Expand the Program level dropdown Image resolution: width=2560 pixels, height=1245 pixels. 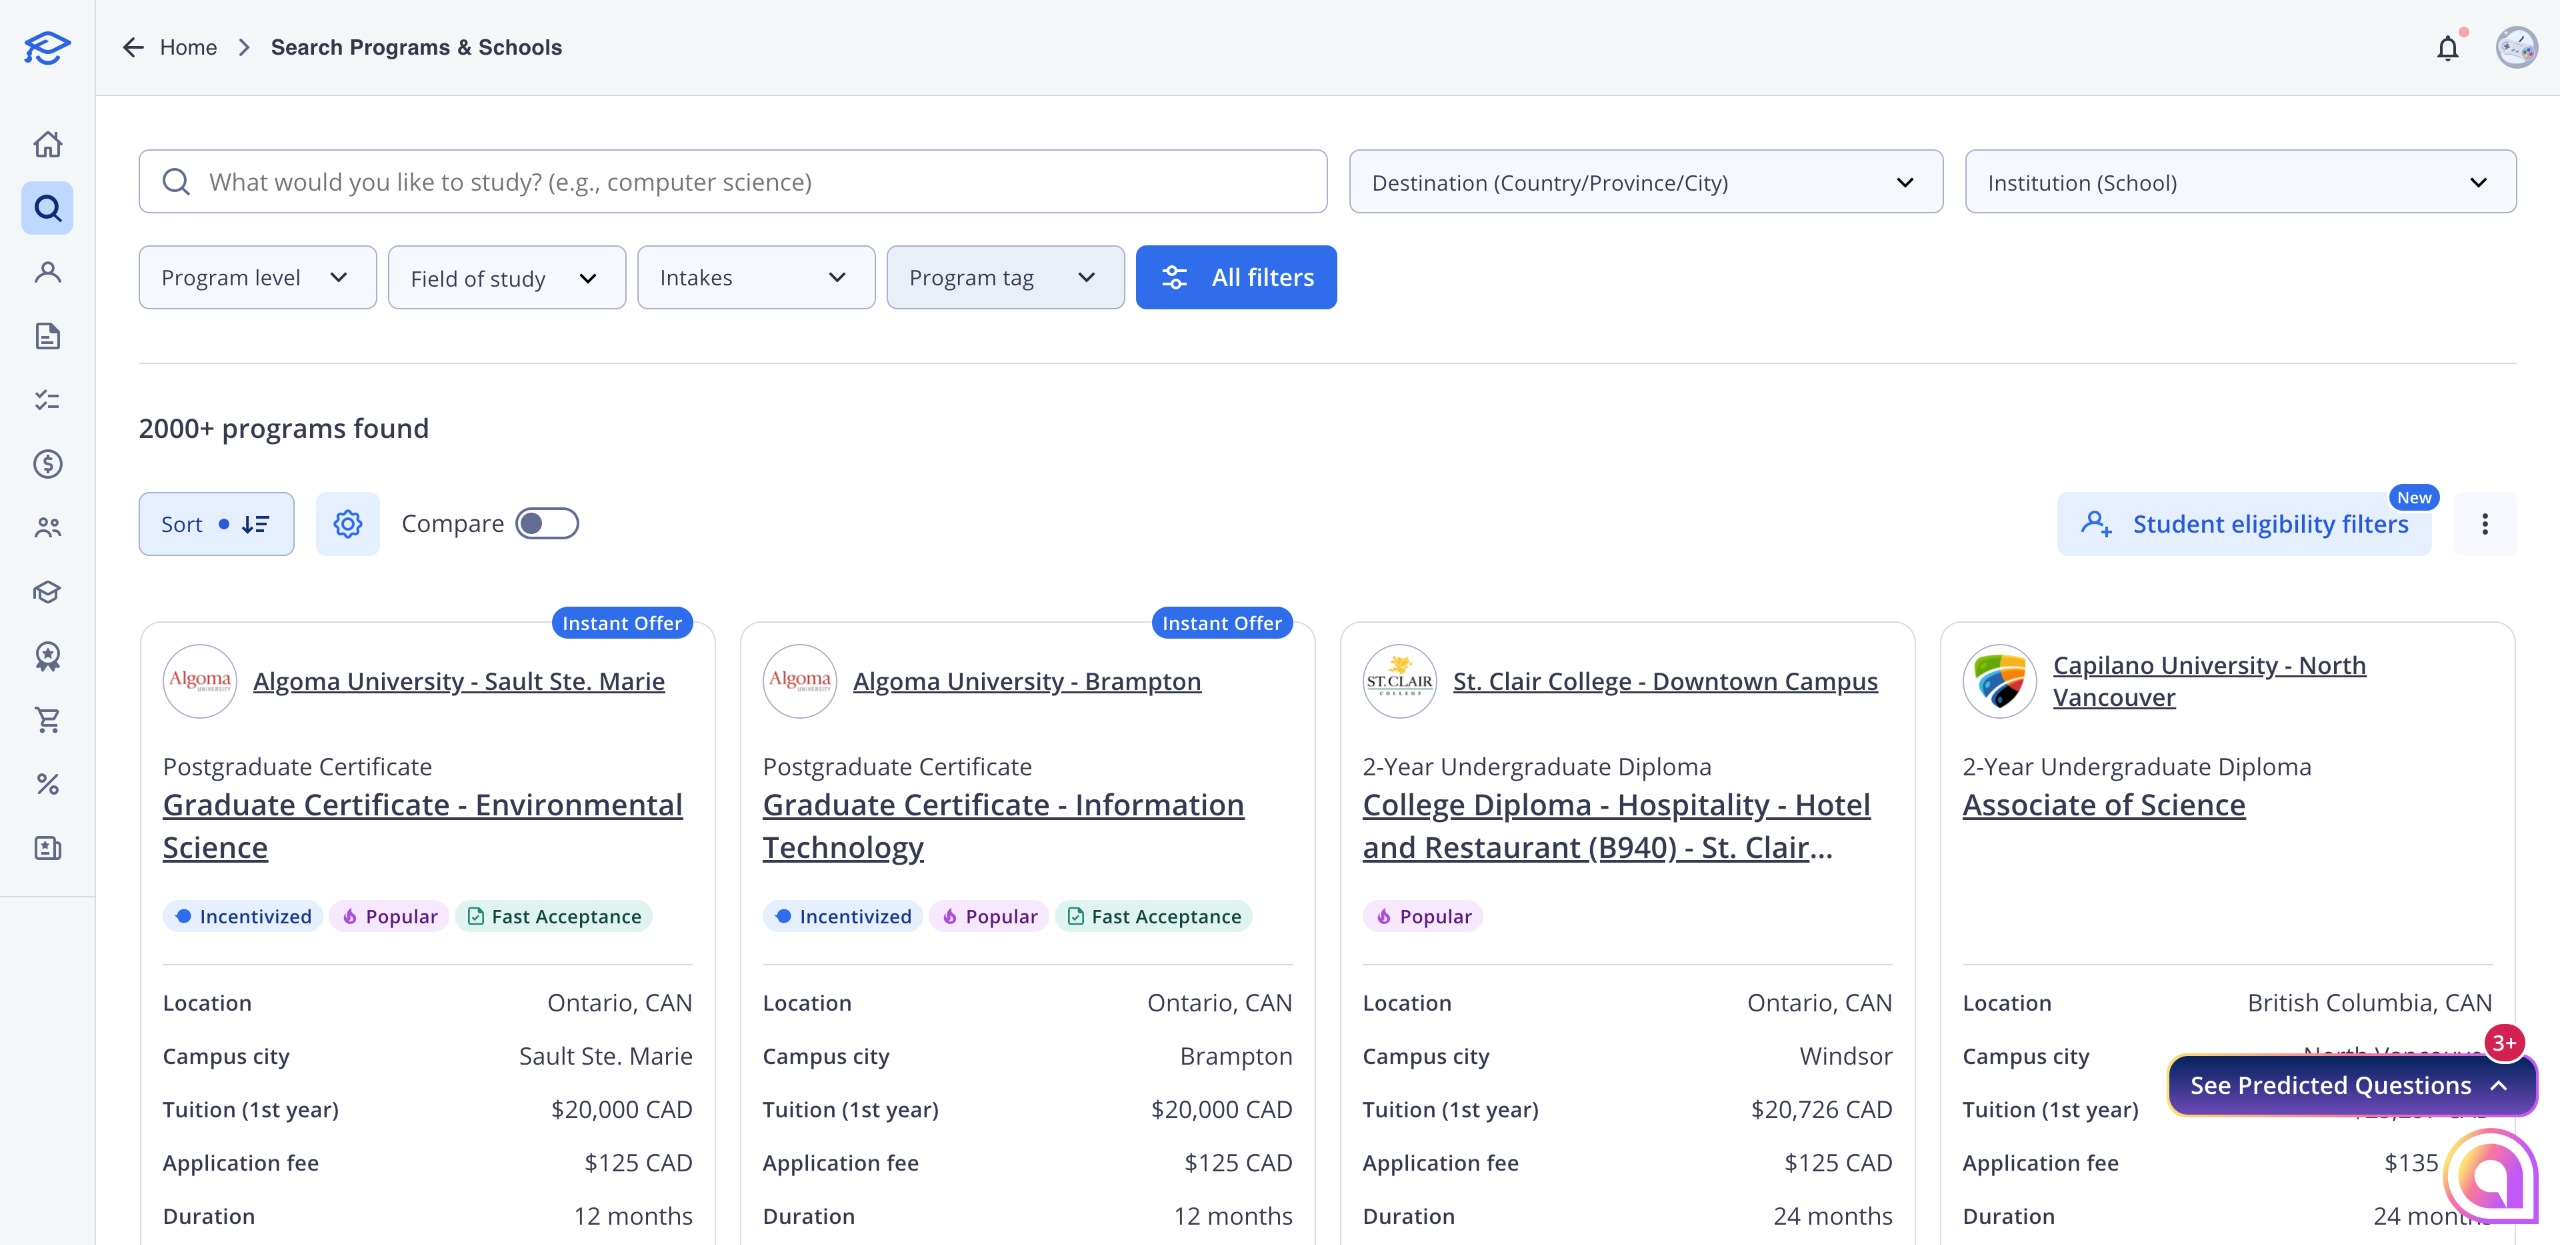click(257, 278)
